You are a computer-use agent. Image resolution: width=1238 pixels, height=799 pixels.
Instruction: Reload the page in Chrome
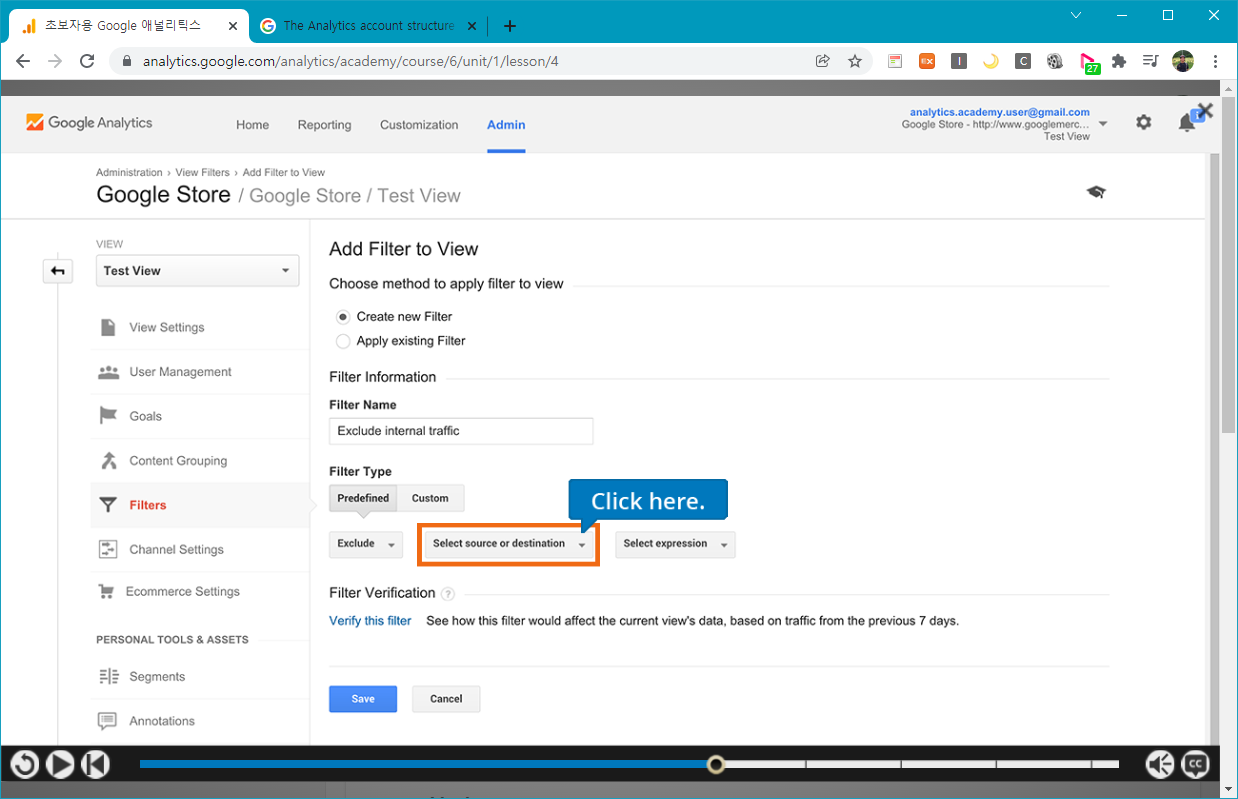tap(87, 61)
